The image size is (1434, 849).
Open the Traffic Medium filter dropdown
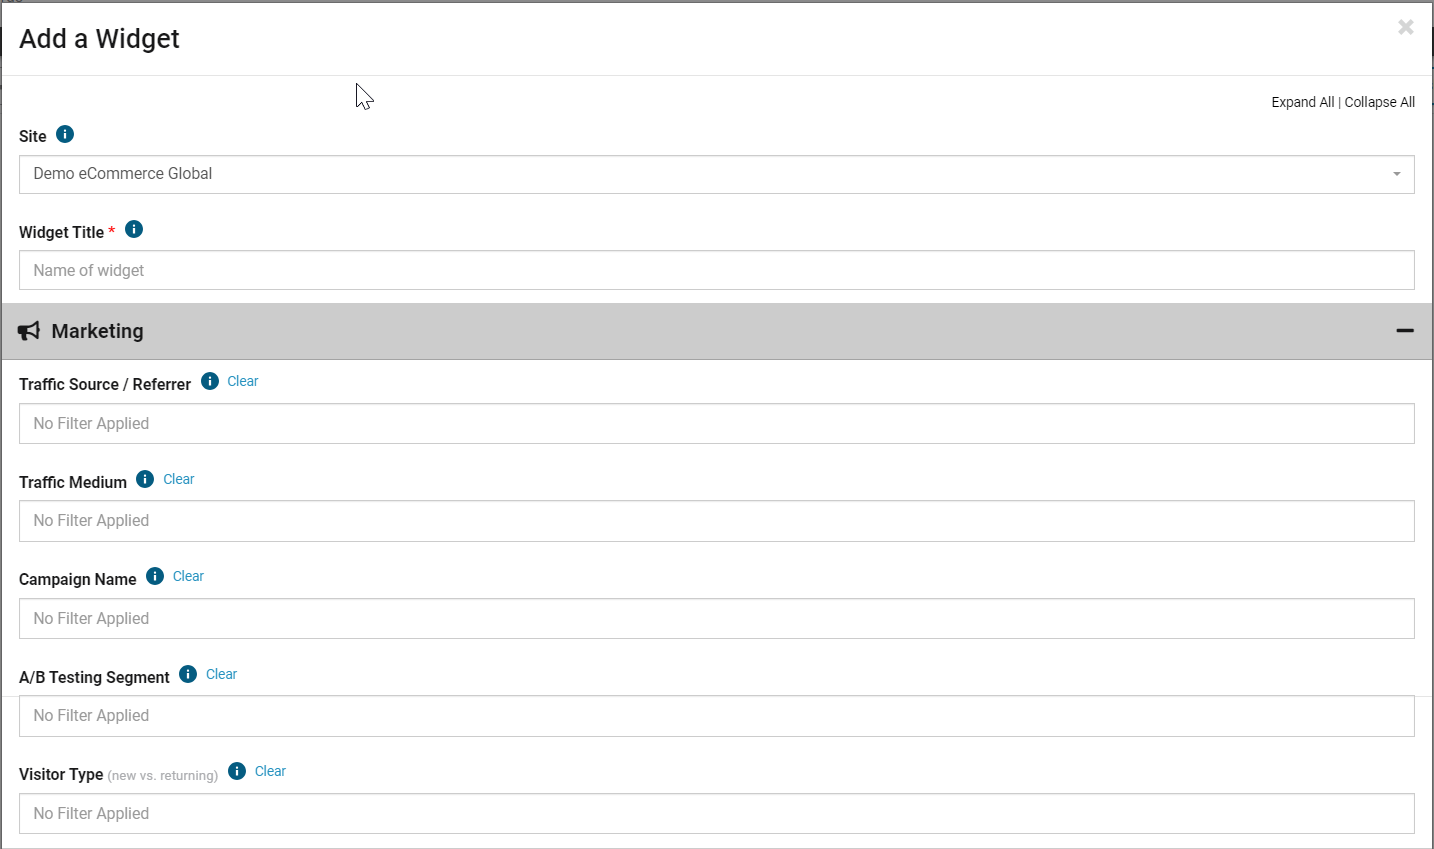coord(716,521)
